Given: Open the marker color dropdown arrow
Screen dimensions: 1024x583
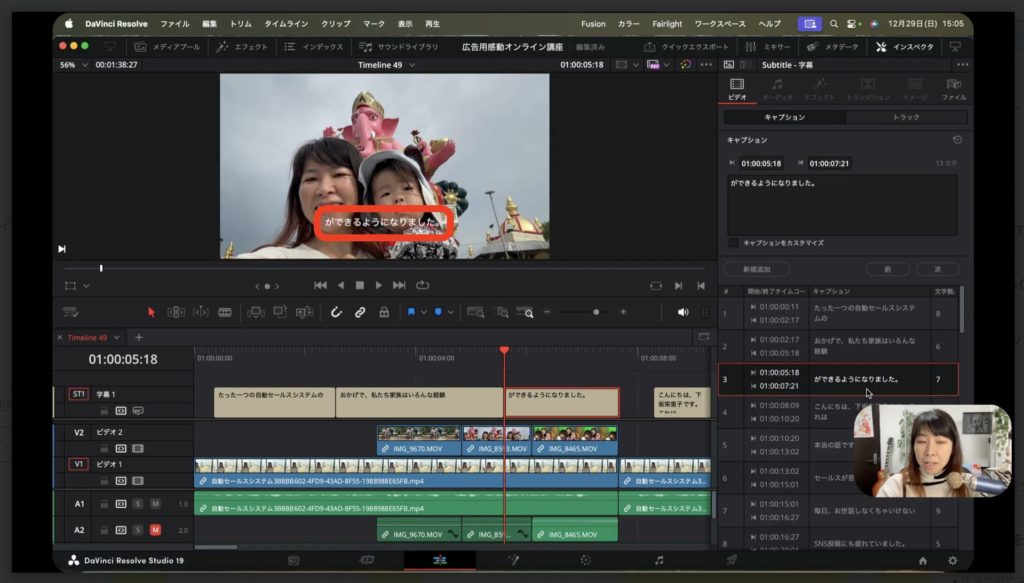Looking at the screenshot, I should [x=451, y=312].
